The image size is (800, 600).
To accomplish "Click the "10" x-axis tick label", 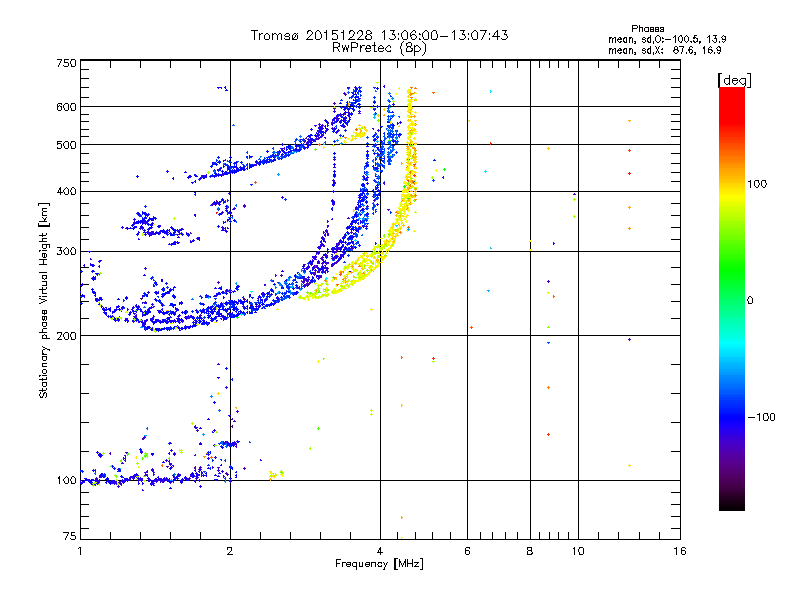I will click(x=578, y=551).
